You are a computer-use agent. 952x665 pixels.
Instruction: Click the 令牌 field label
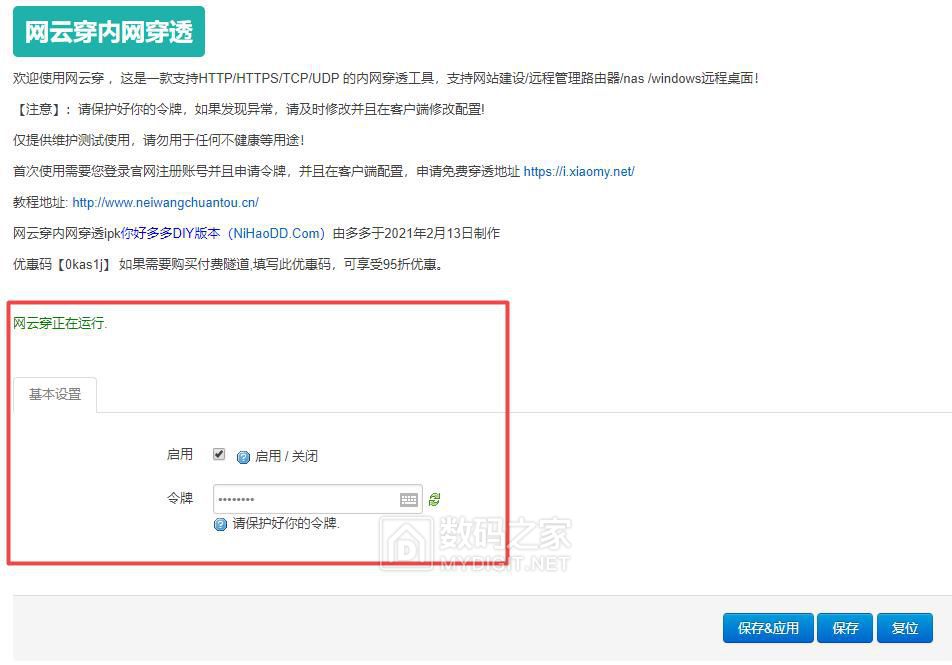pos(180,498)
